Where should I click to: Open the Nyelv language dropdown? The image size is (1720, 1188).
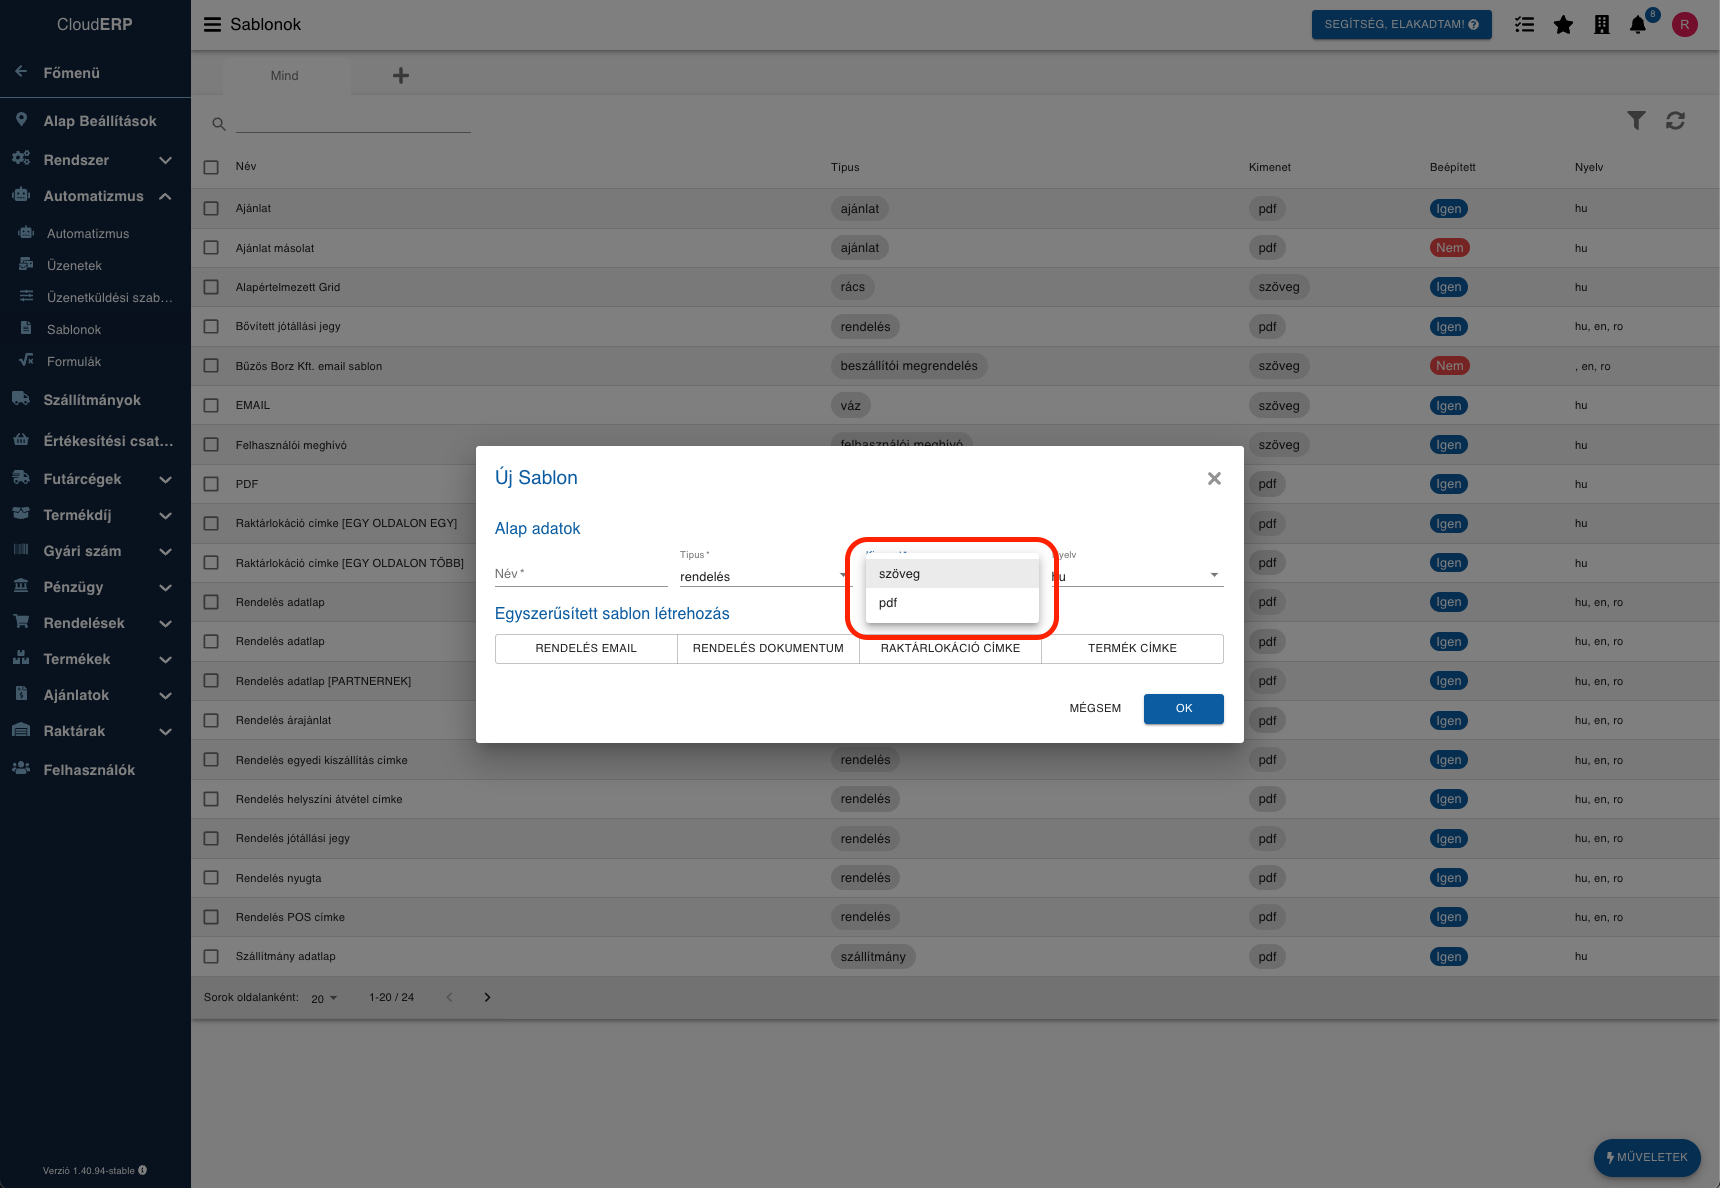coord(1137,576)
